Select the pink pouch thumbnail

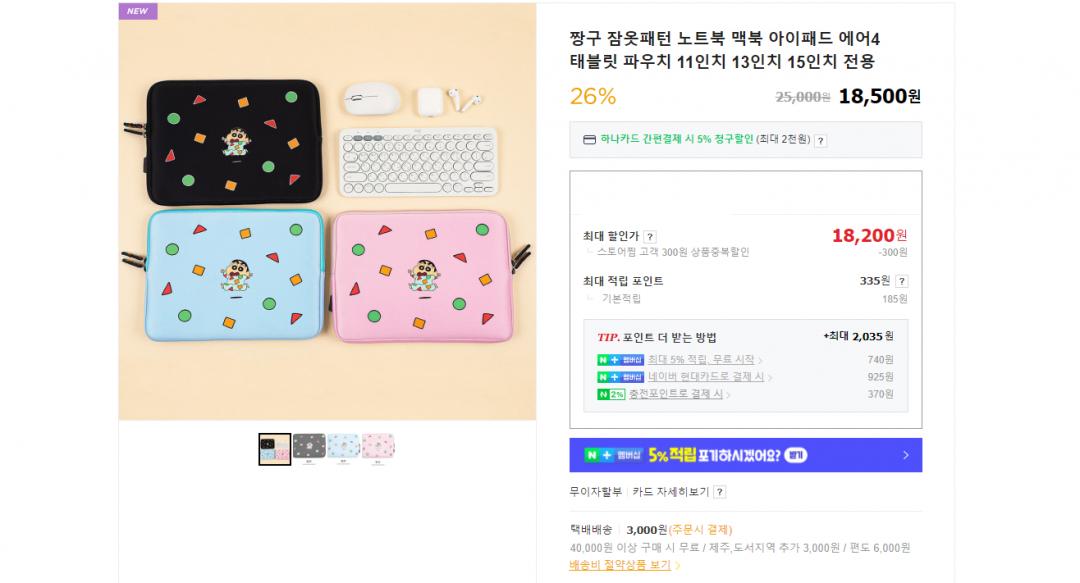378,450
